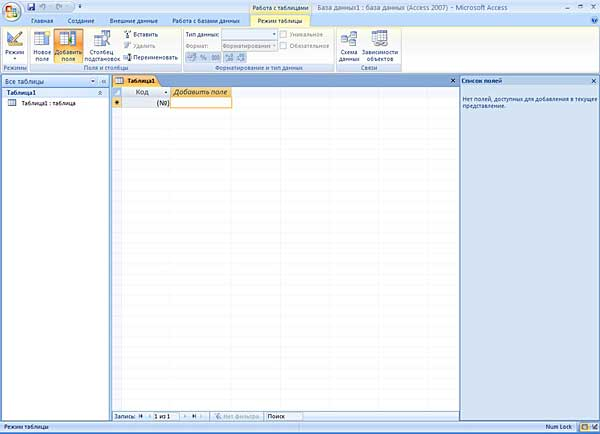Open the Схема данных relationships window

click(349, 46)
